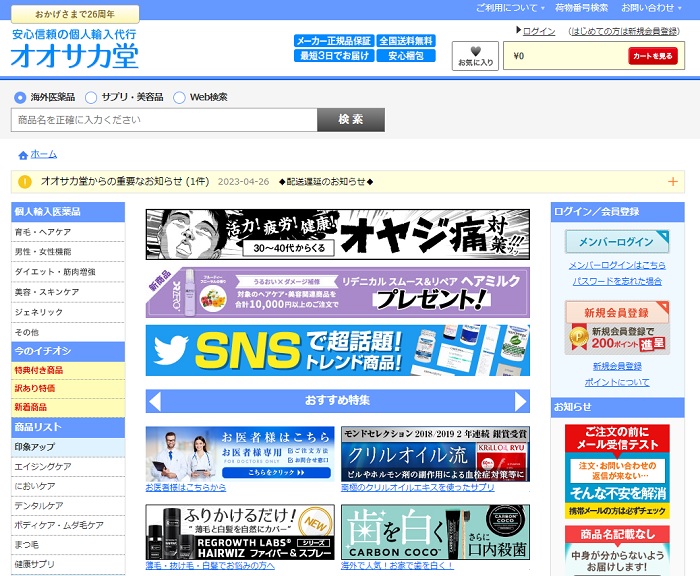The width and height of the screenshot is (700, 576).
Task: Open the 商品名記載なし notice banner
Action: click(x=617, y=551)
